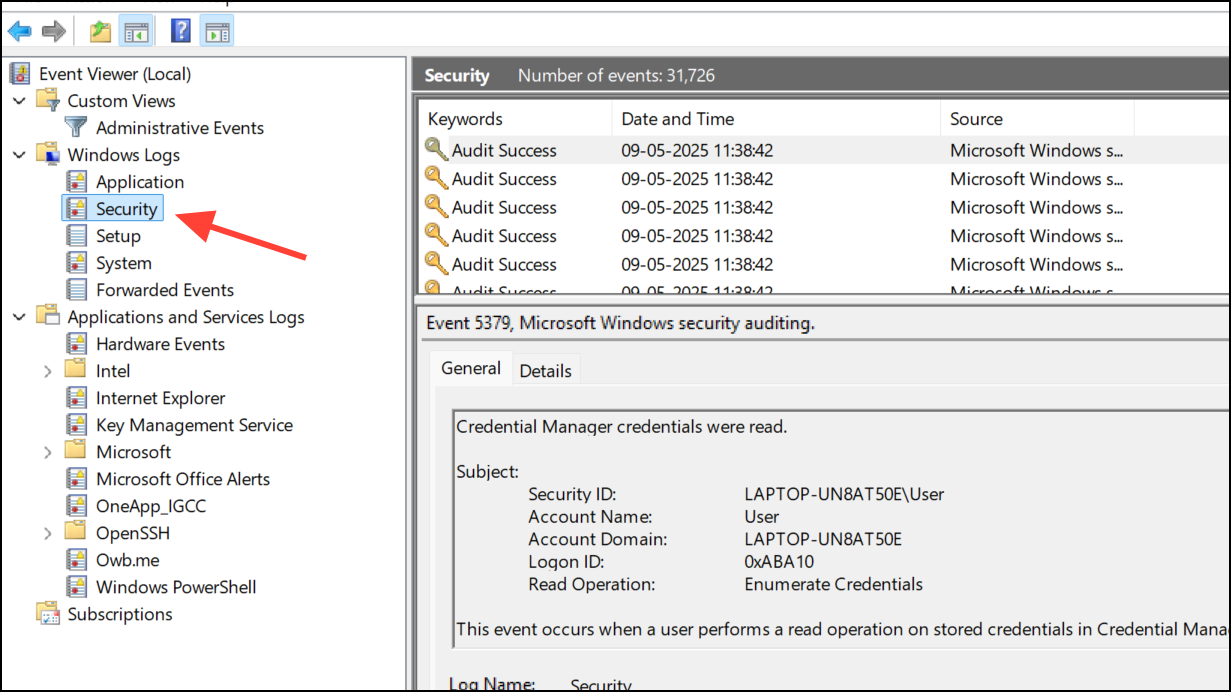Open the Windows PowerShell log
The image size is (1231, 692).
coord(176,587)
